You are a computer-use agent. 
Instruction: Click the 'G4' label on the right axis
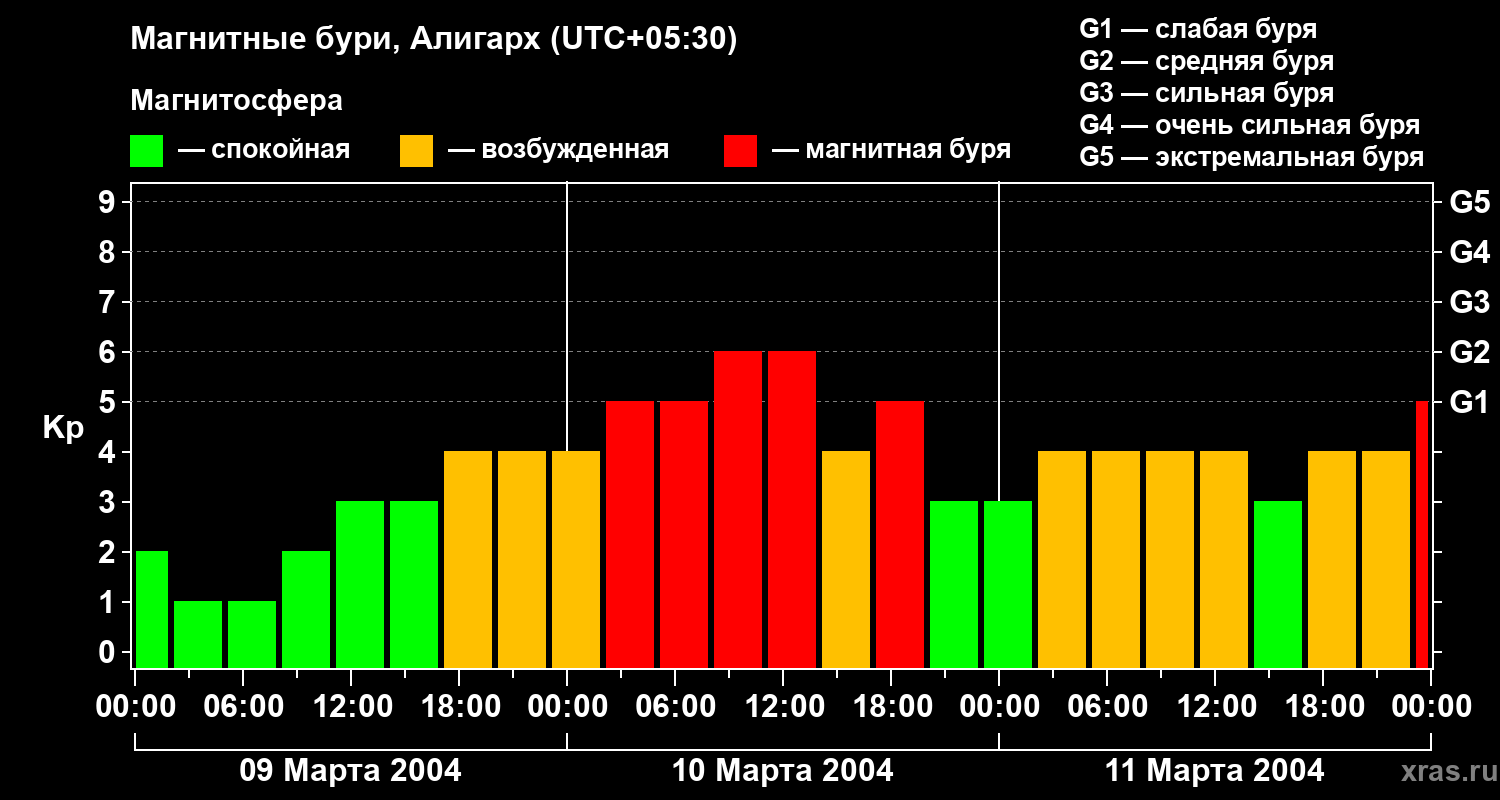(x=1469, y=252)
